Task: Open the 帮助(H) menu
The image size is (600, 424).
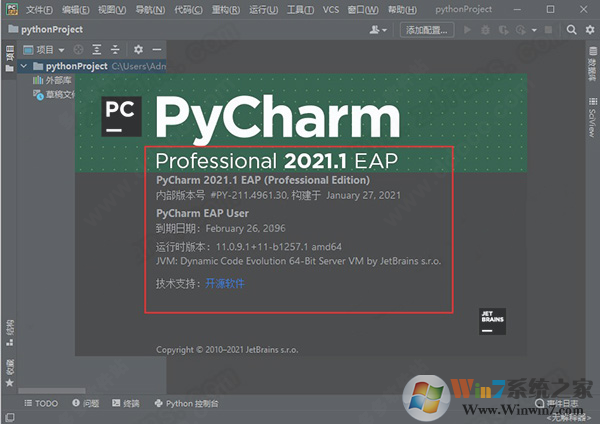Action: (x=402, y=10)
